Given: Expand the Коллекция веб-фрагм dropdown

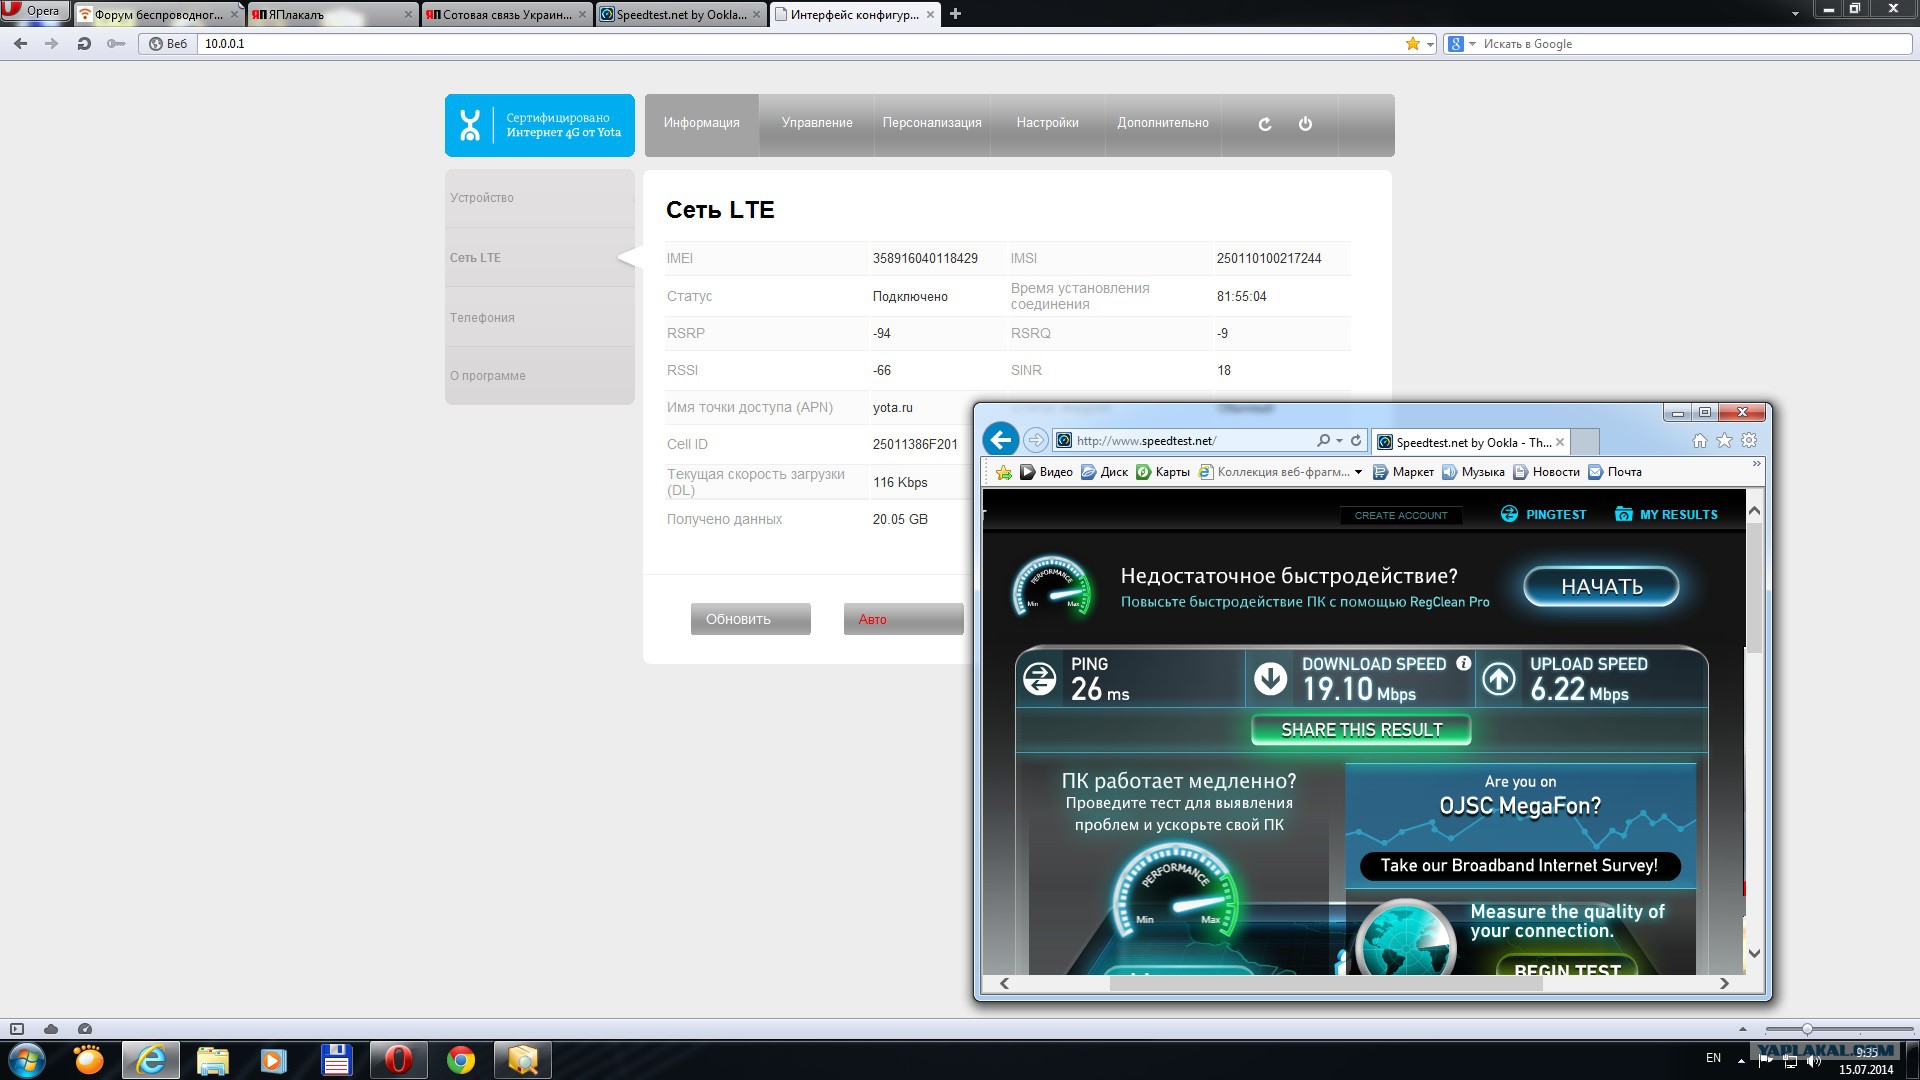Looking at the screenshot, I should click(1358, 473).
